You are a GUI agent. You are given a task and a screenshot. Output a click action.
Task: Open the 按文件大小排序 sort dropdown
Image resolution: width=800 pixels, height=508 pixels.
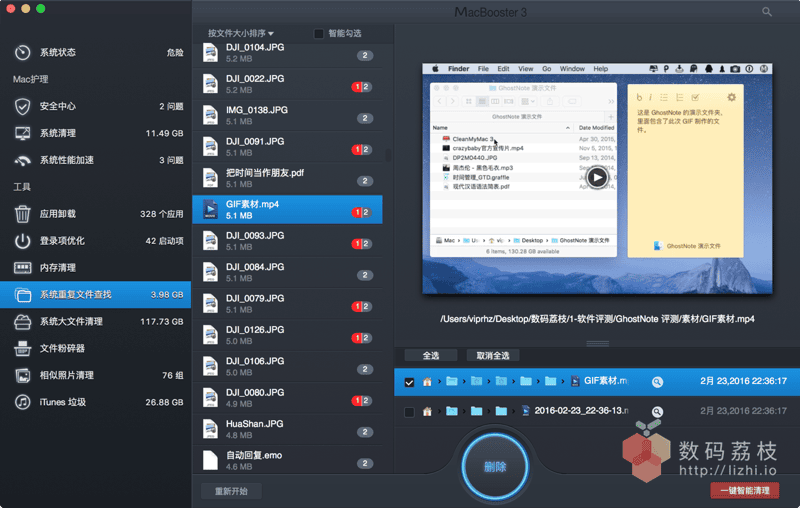point(240,33)
